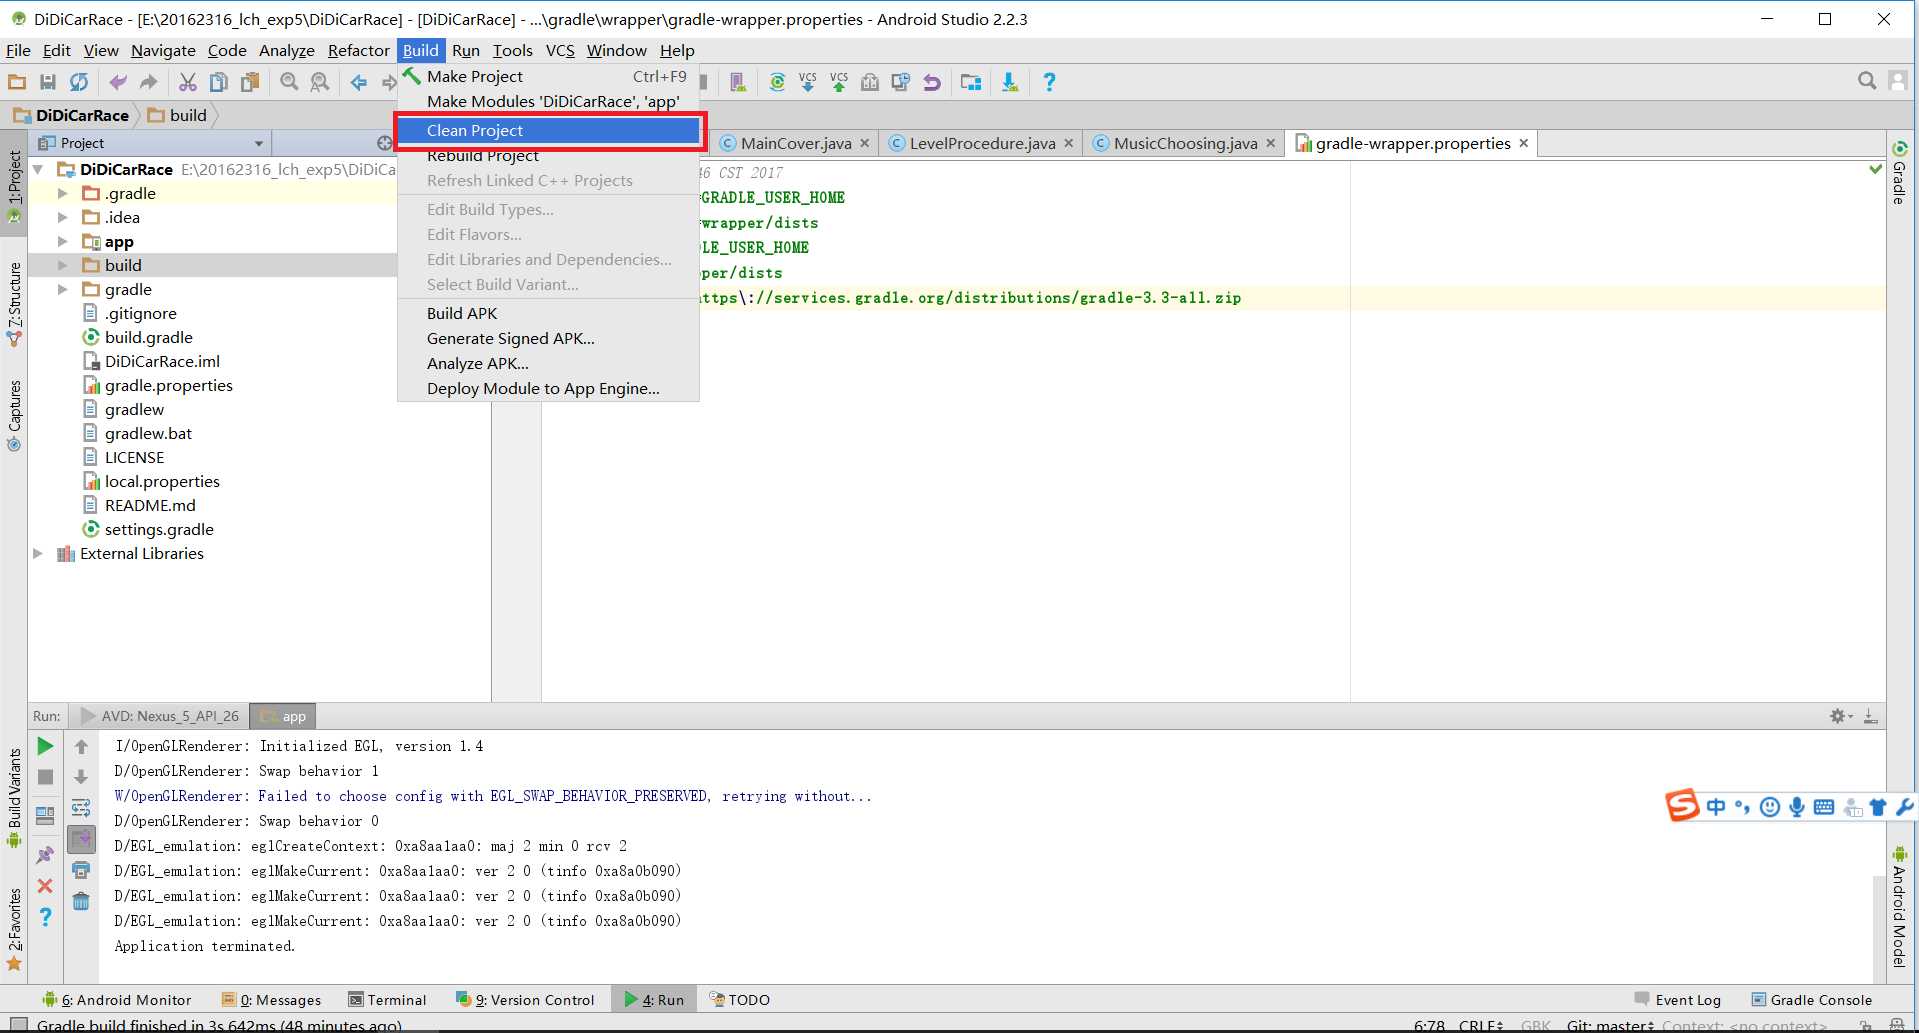Click the Save All floppy disk icon

coord(48,82)
